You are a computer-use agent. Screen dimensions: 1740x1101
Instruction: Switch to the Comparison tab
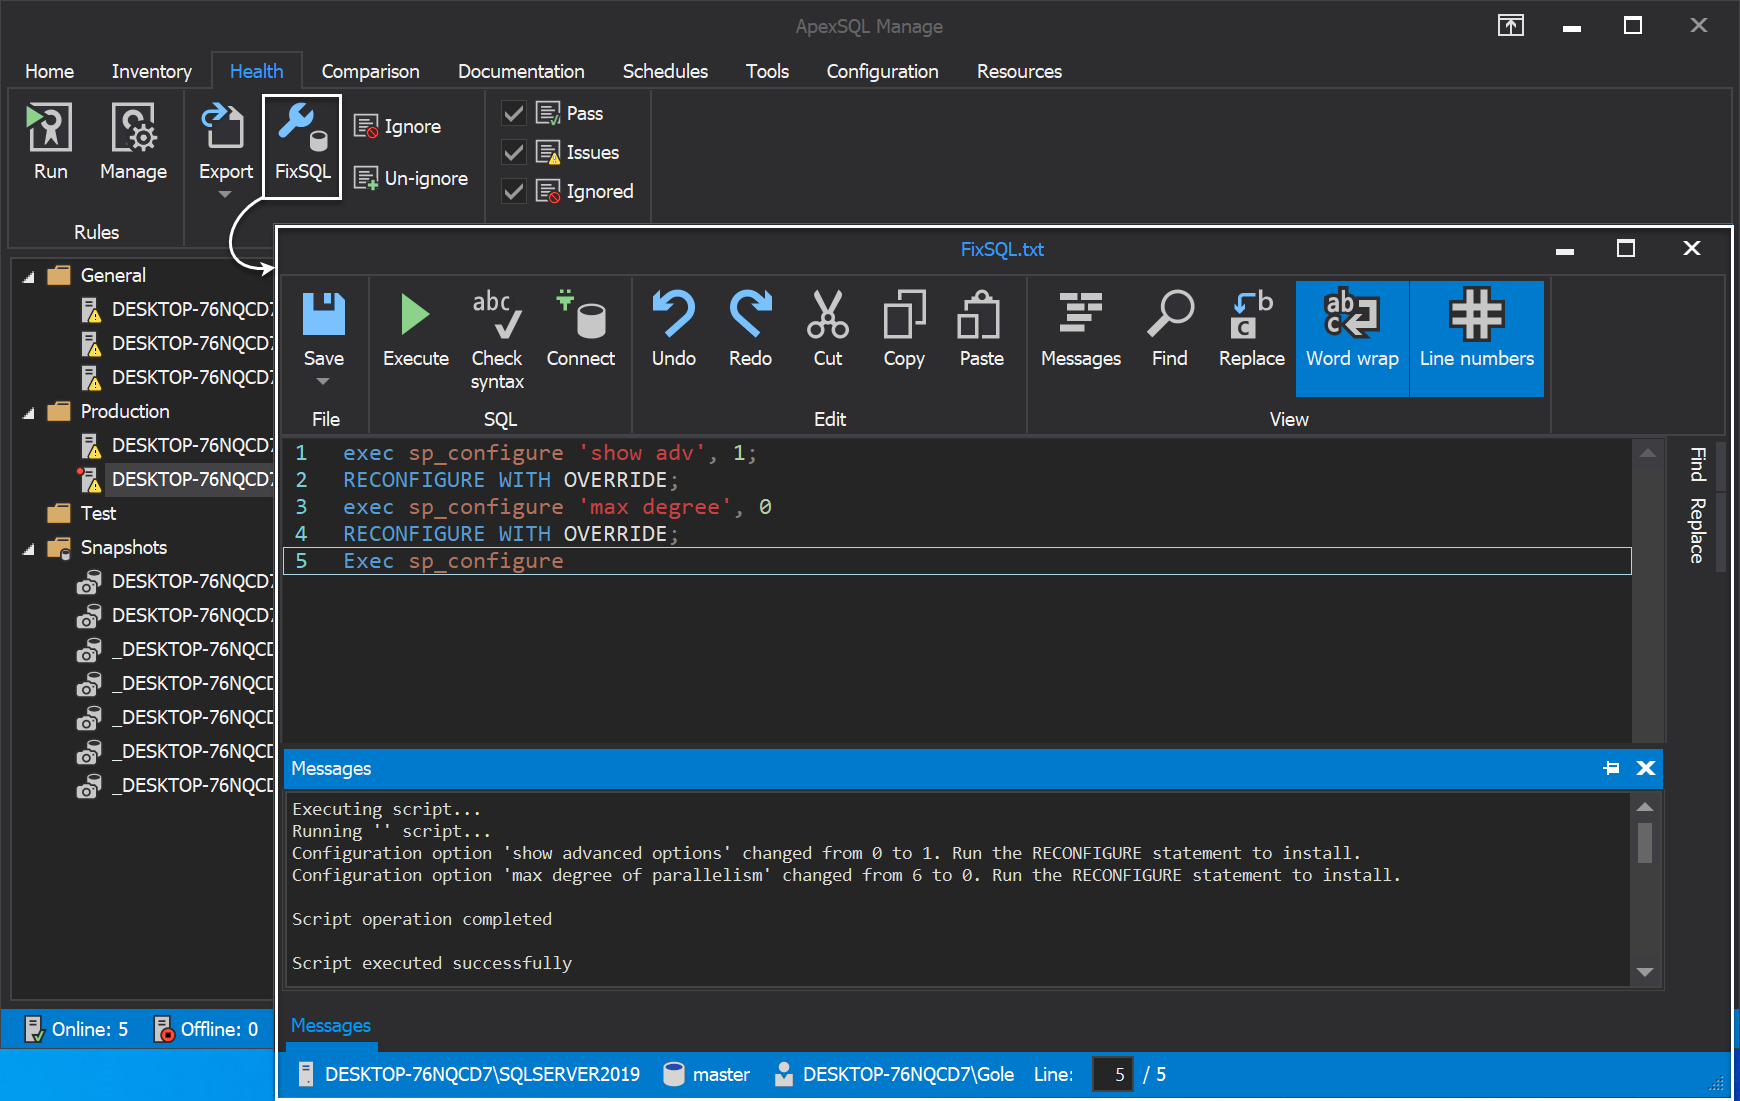[x=370, y=71]
